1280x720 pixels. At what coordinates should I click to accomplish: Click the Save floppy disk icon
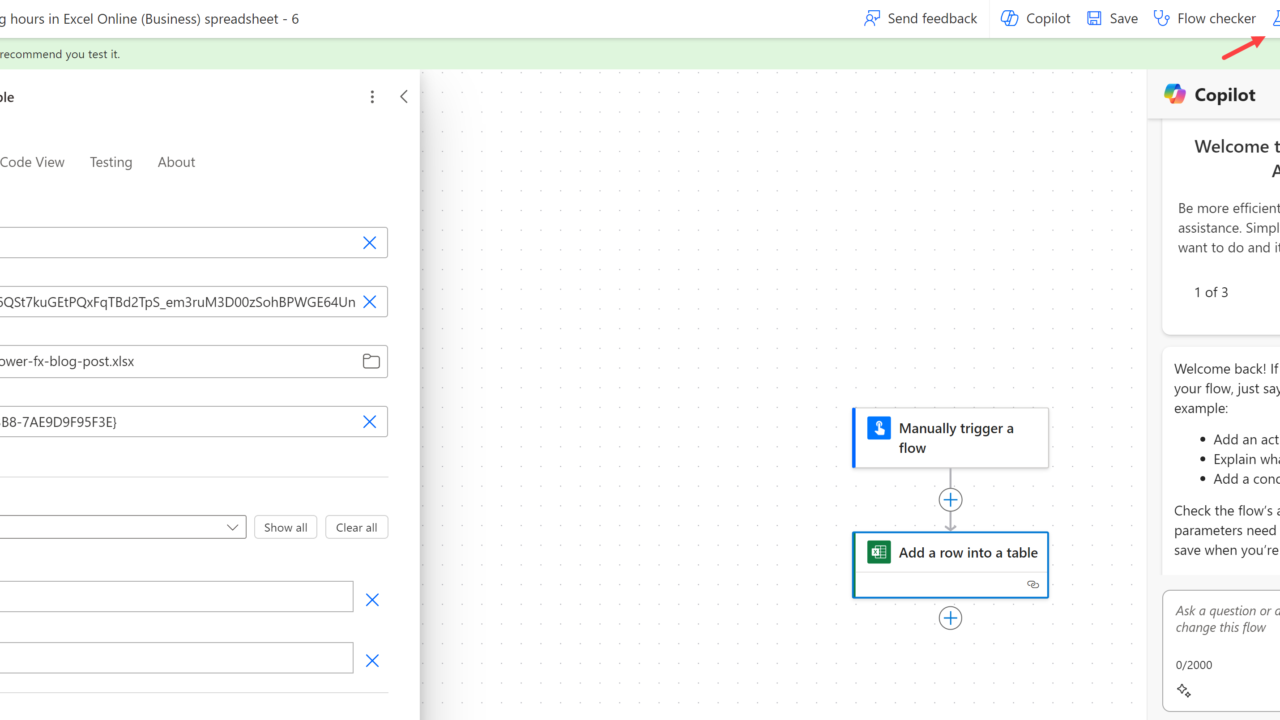tap(1095, 18)
